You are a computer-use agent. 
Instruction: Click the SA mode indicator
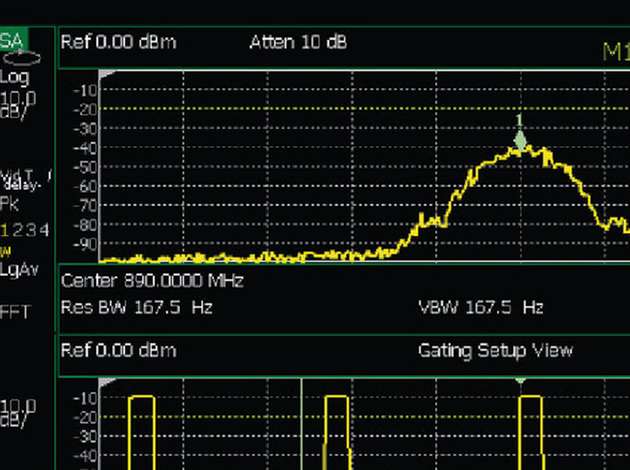pos(13,40)
